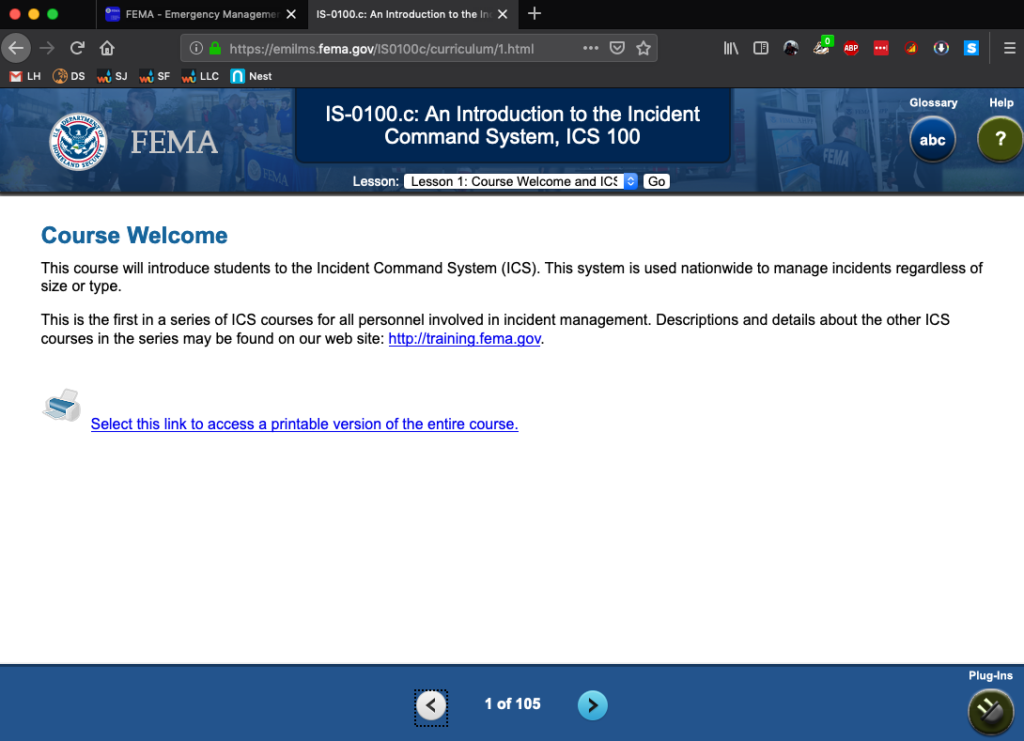Open Adblock Plus extension icon
This screenshot has width=1024, height=741.
pyautogui.click(x=851, y=48)
